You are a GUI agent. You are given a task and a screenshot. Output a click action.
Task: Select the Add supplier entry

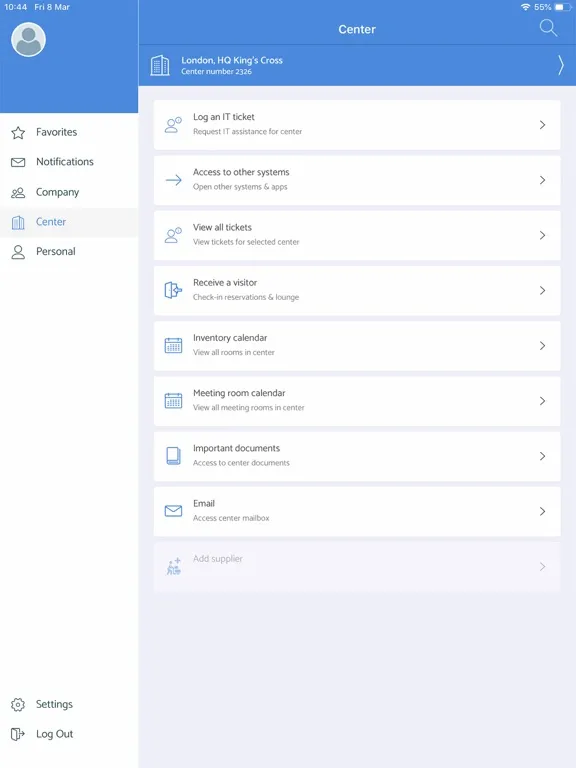[357, 567]
